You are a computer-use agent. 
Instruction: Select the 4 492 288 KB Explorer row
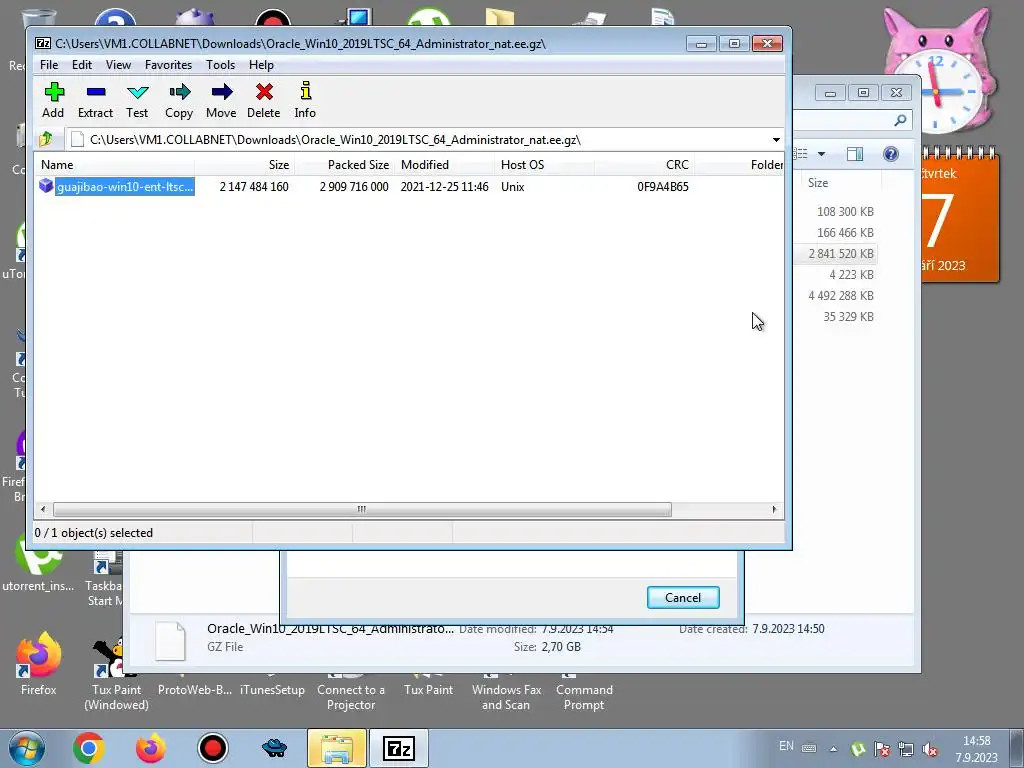841,296
